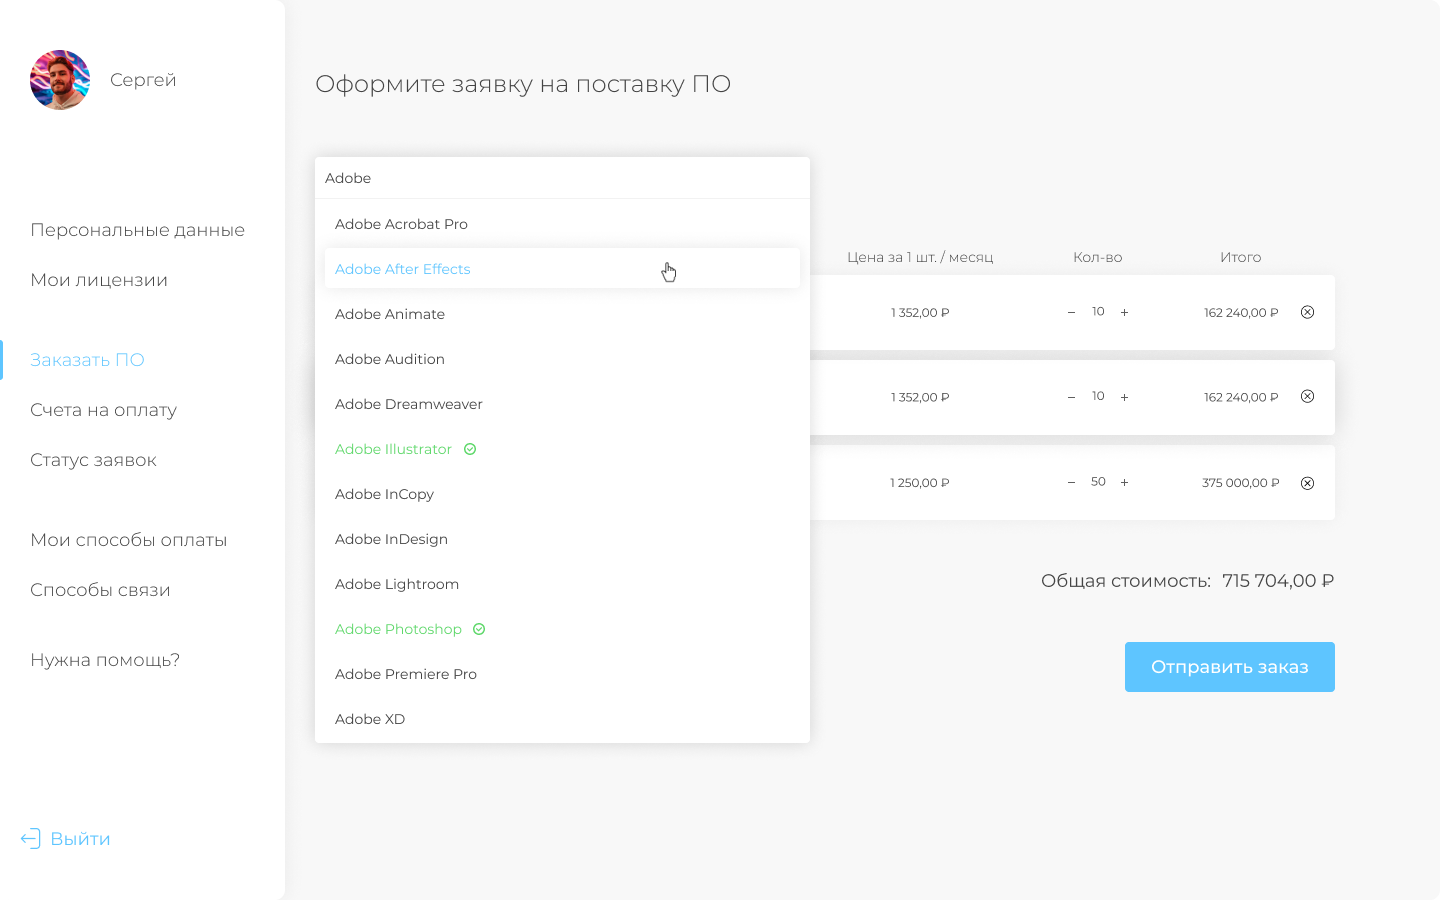Image resolution: width=1440 pixels, height=900 pixels.
Task: Click total cost 715 704,00 ₽
Action: [x=1278, y=581]
